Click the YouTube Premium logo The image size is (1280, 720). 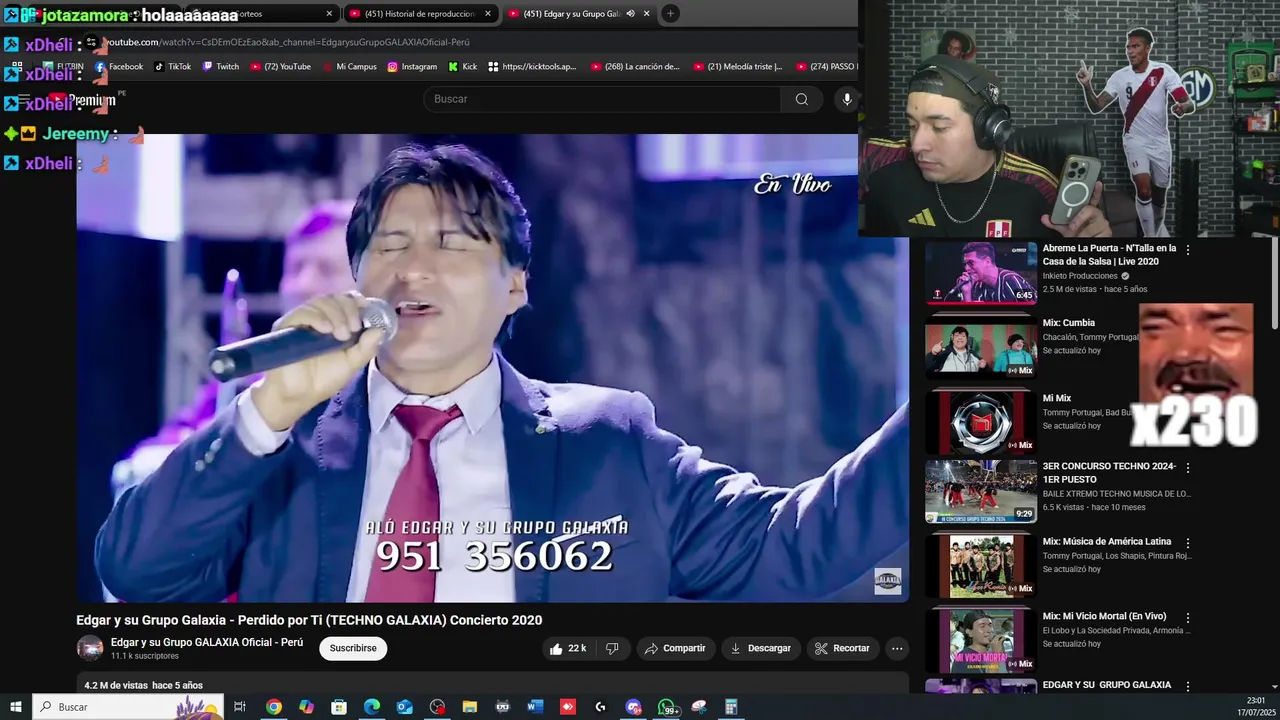tap(82, 100)
